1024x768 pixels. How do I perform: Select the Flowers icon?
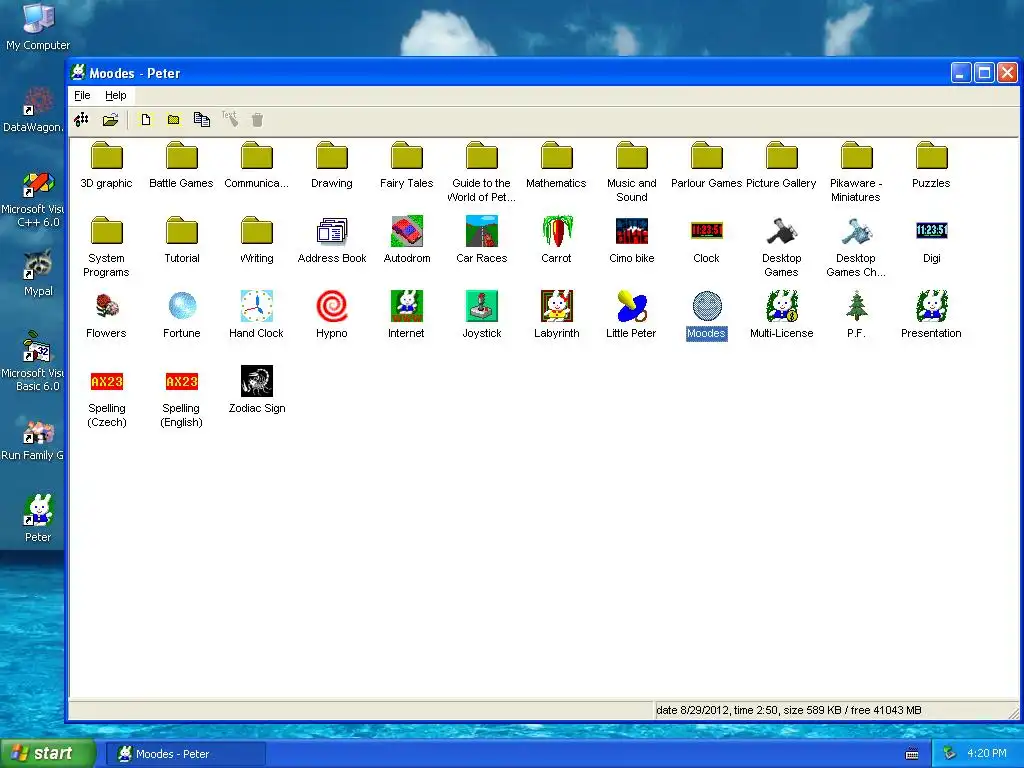106,306
